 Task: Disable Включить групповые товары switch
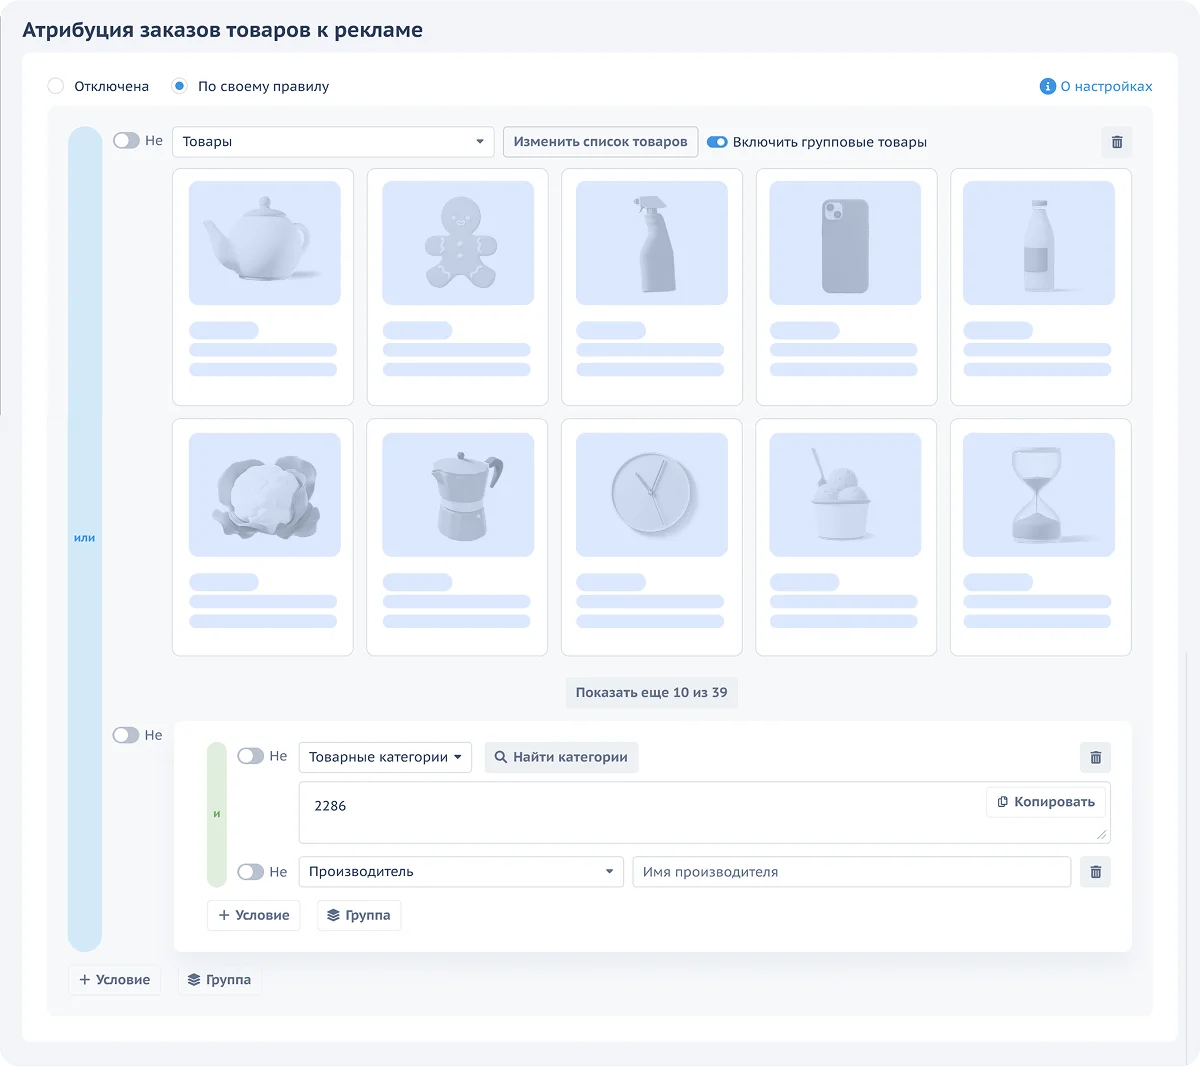pyautogui.click(x=717, y=142)
